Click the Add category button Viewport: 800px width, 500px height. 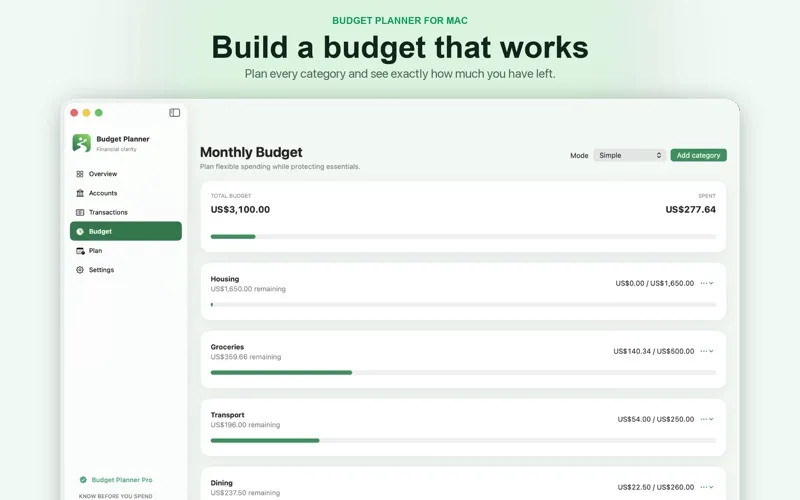(x=698, y=155)
